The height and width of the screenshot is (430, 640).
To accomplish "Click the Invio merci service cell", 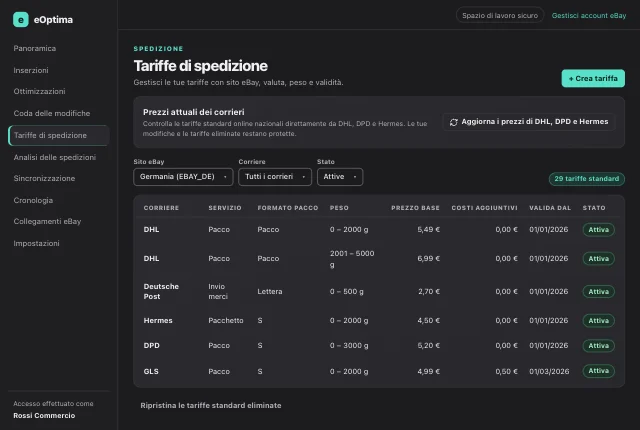I will [218, 291].
